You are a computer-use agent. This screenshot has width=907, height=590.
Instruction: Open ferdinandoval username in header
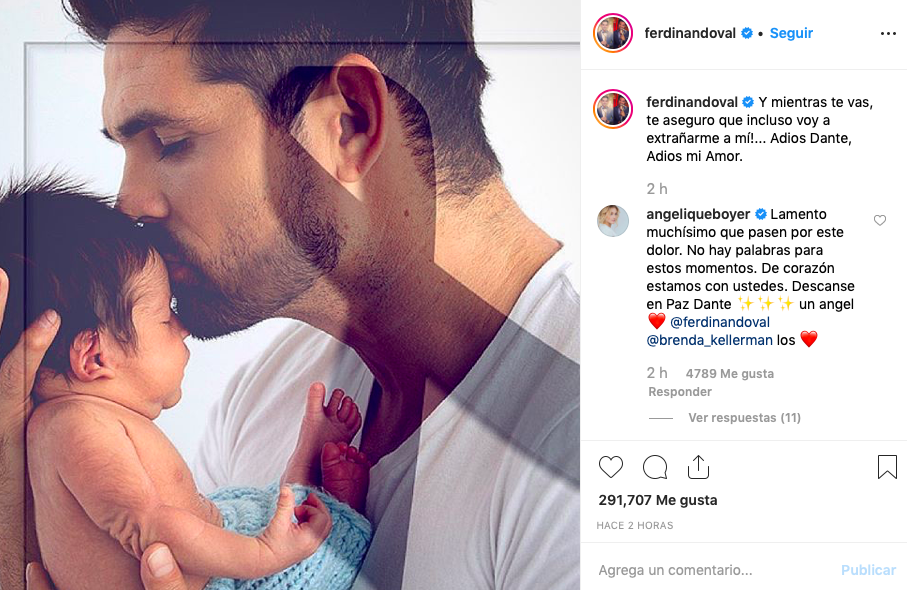pyautogui.click(x=690, y=33)
